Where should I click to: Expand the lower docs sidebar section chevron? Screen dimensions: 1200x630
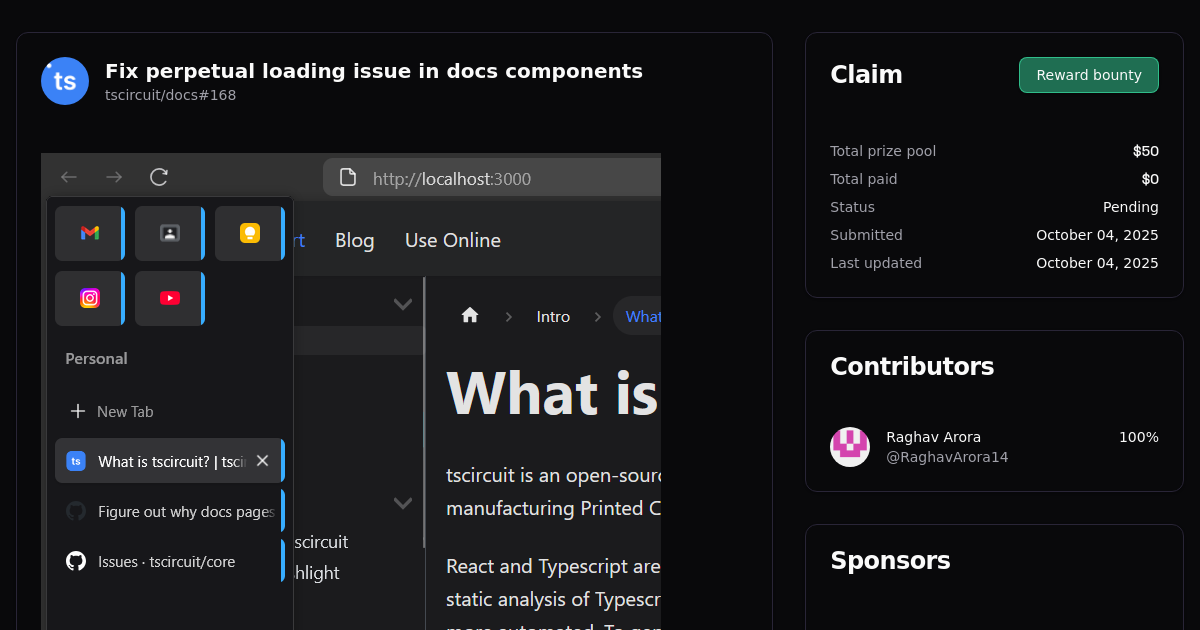(403, 503)
